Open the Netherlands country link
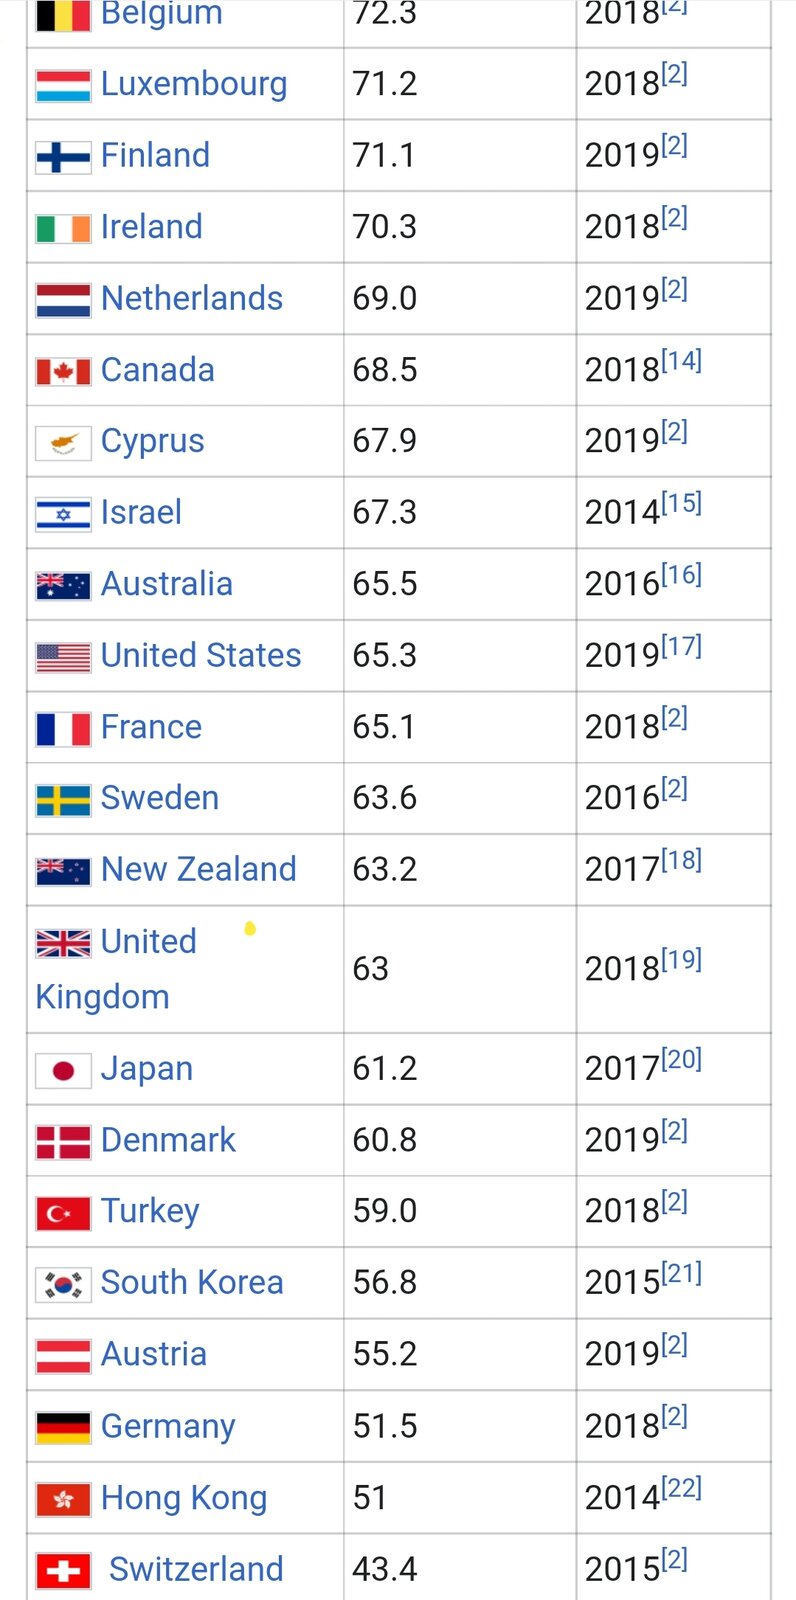The height and width of the screenshot is (1600, 796). tap(192, 298)
